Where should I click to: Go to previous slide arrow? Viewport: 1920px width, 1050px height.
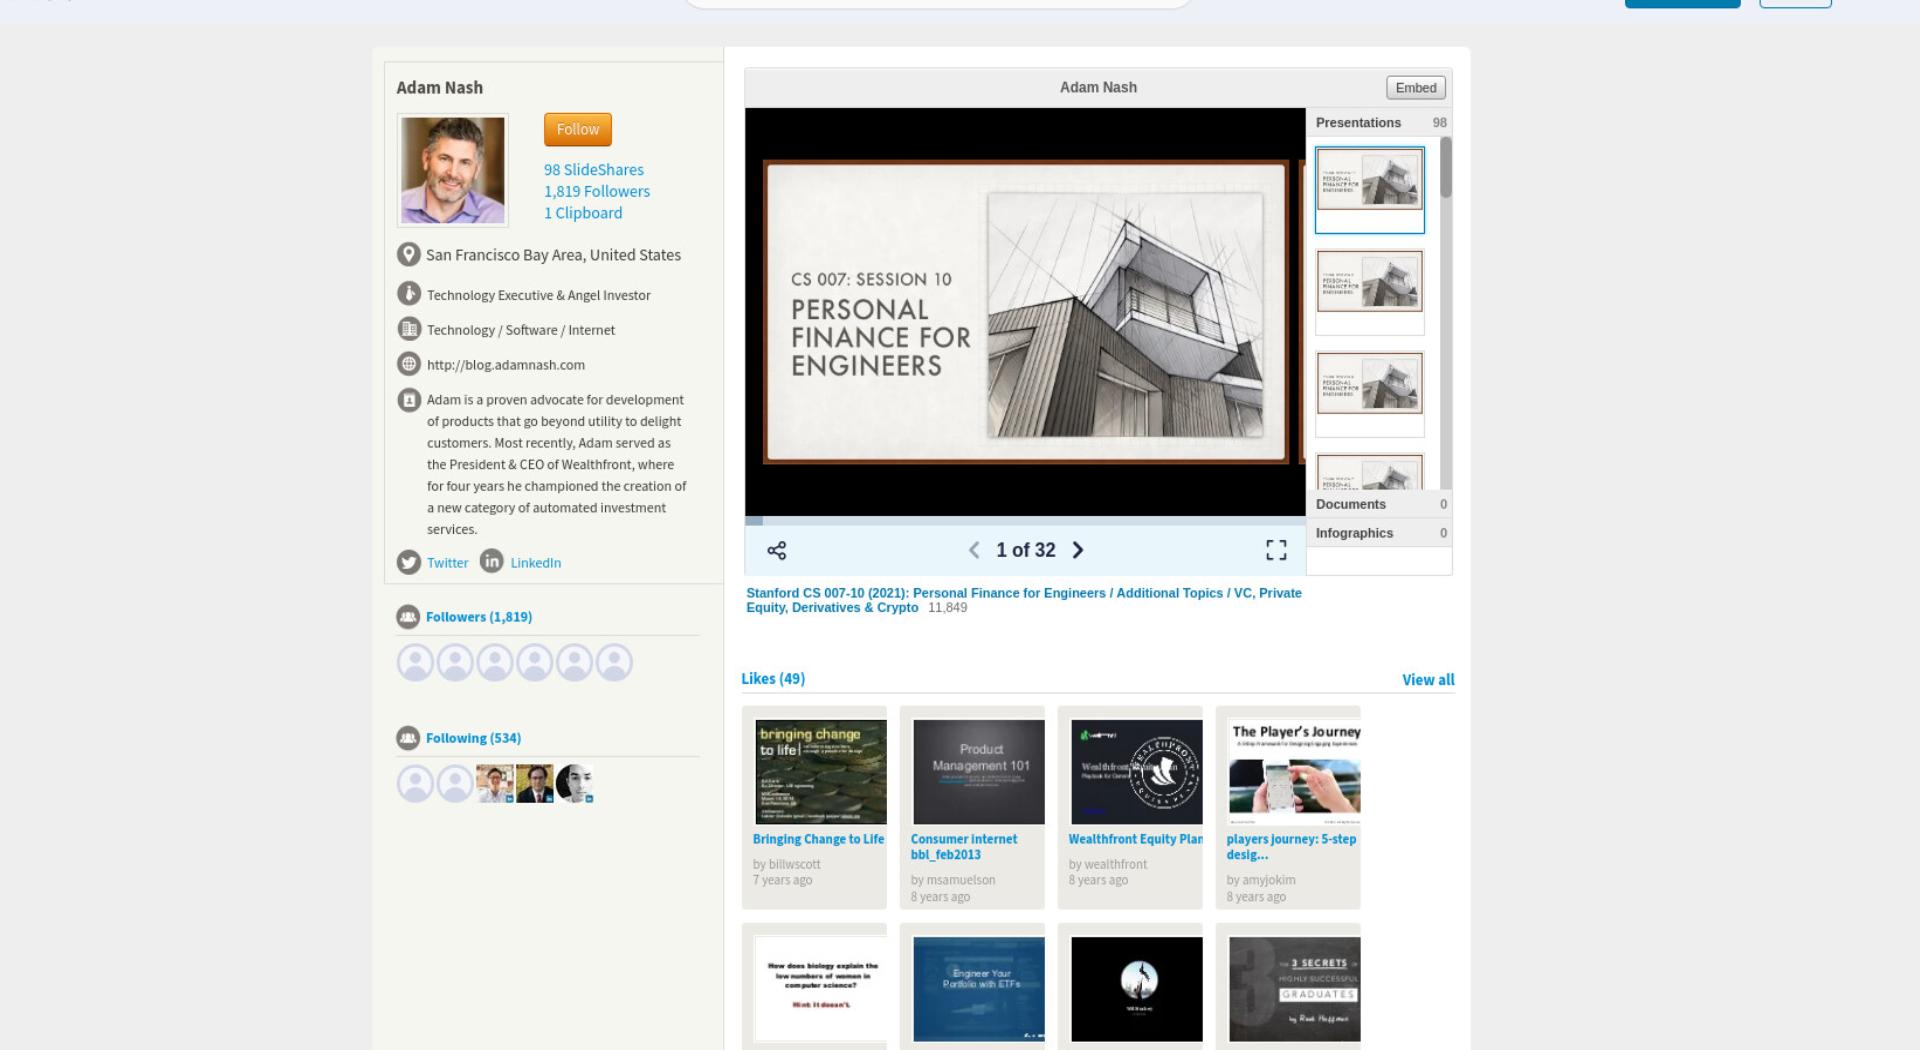[974, 550]
